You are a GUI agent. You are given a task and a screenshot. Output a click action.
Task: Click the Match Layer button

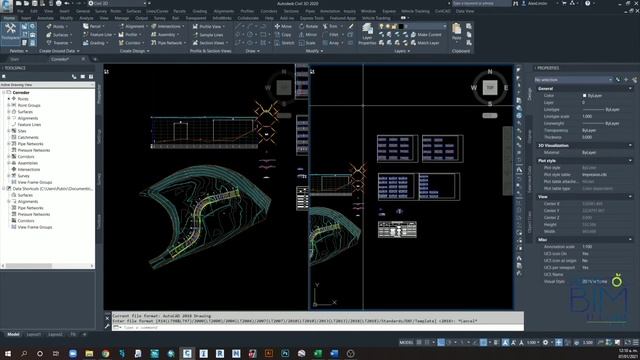click(425, 43)
